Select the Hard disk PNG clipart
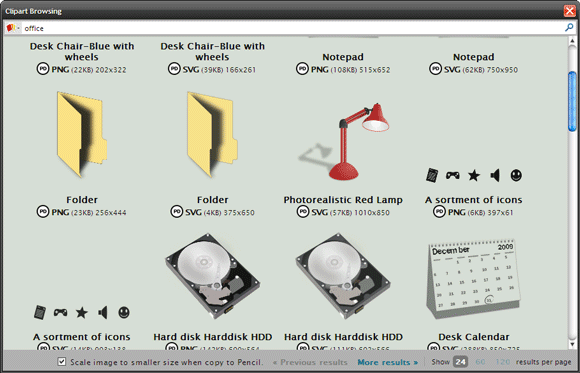This screenshot has width=580, height=373. tap(212, 276)
